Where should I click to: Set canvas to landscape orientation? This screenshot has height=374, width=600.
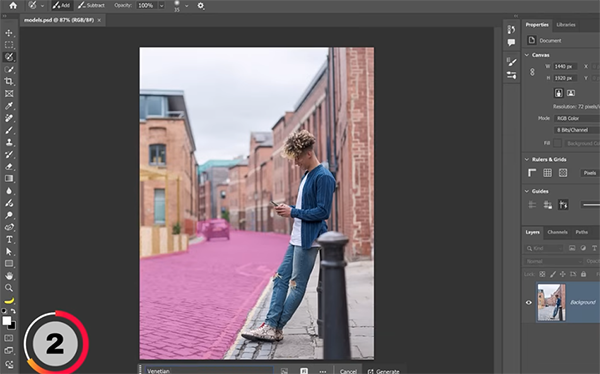[571, 93]
